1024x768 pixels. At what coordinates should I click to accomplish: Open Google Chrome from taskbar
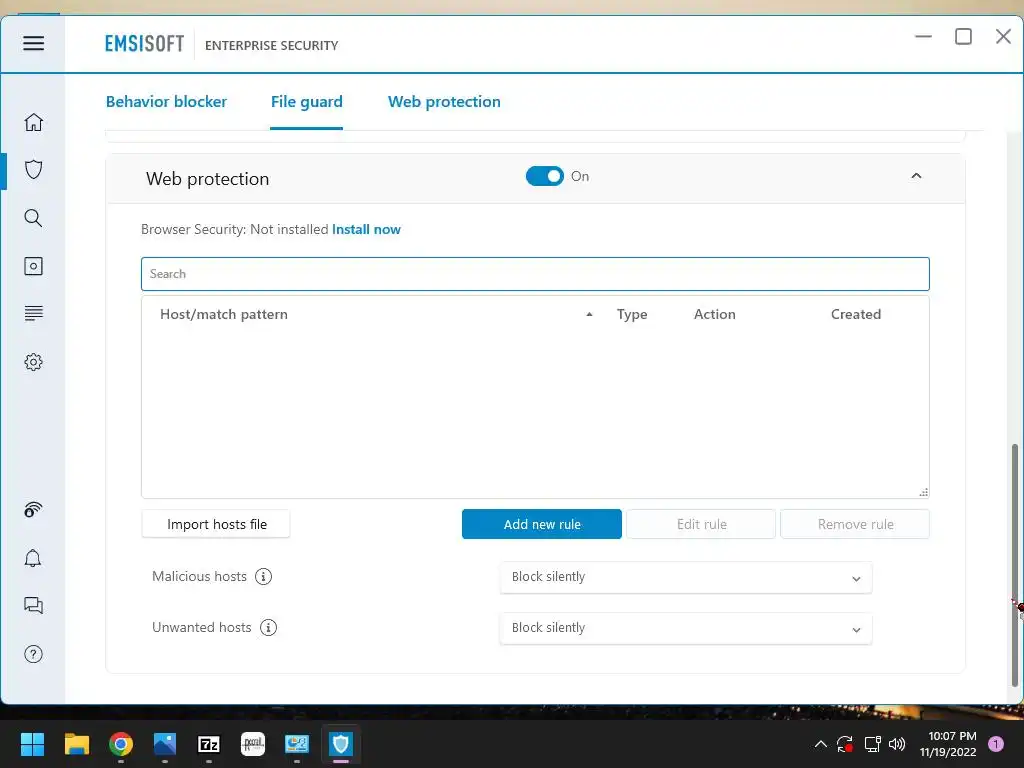pos(121,744)
